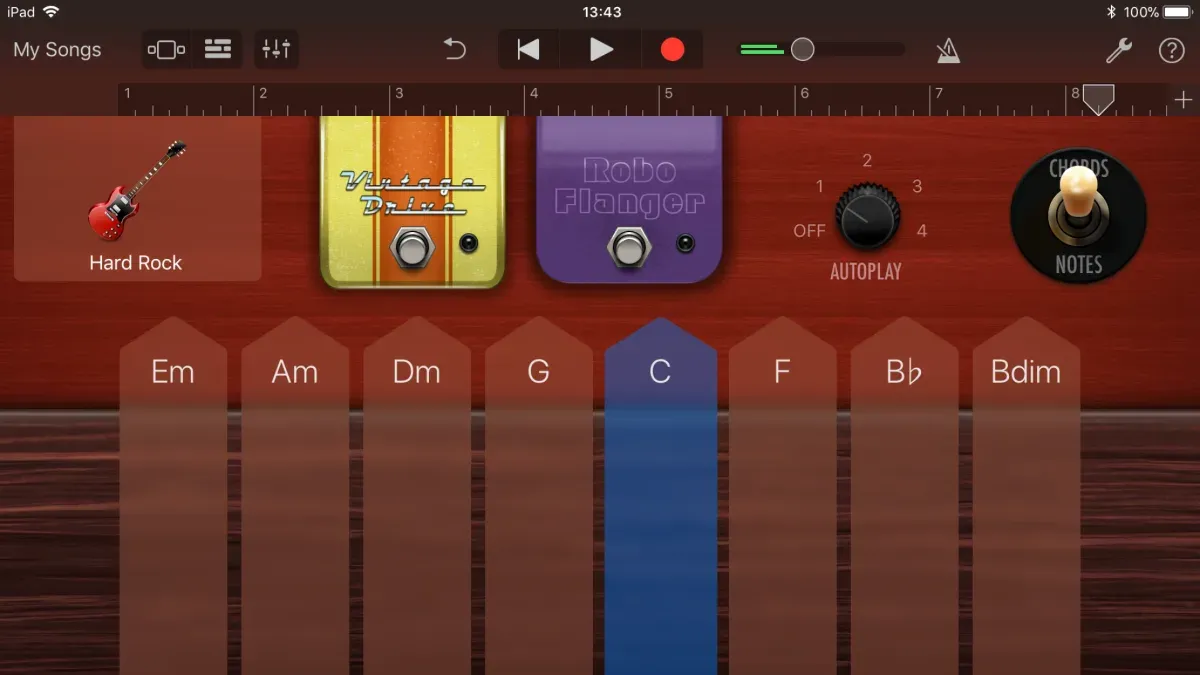Open help question mark icon

pyautogui.click(x=1171, y=50)
